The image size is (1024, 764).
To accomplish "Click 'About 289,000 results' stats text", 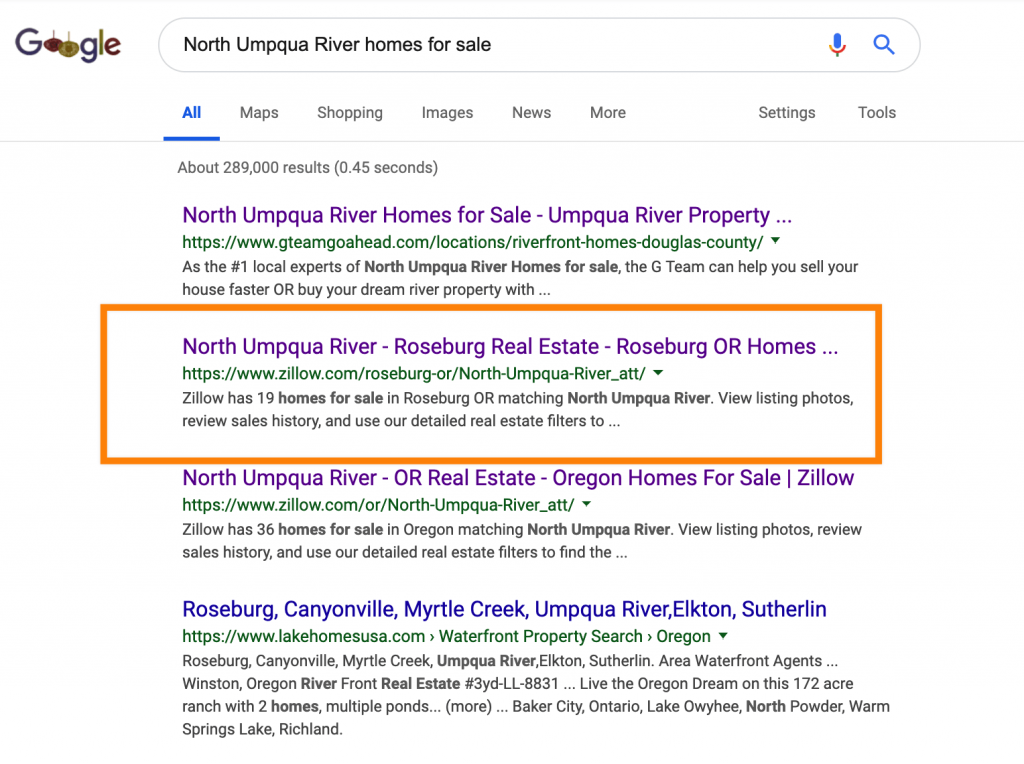I will pyautogui.click(x=308, y=168).
